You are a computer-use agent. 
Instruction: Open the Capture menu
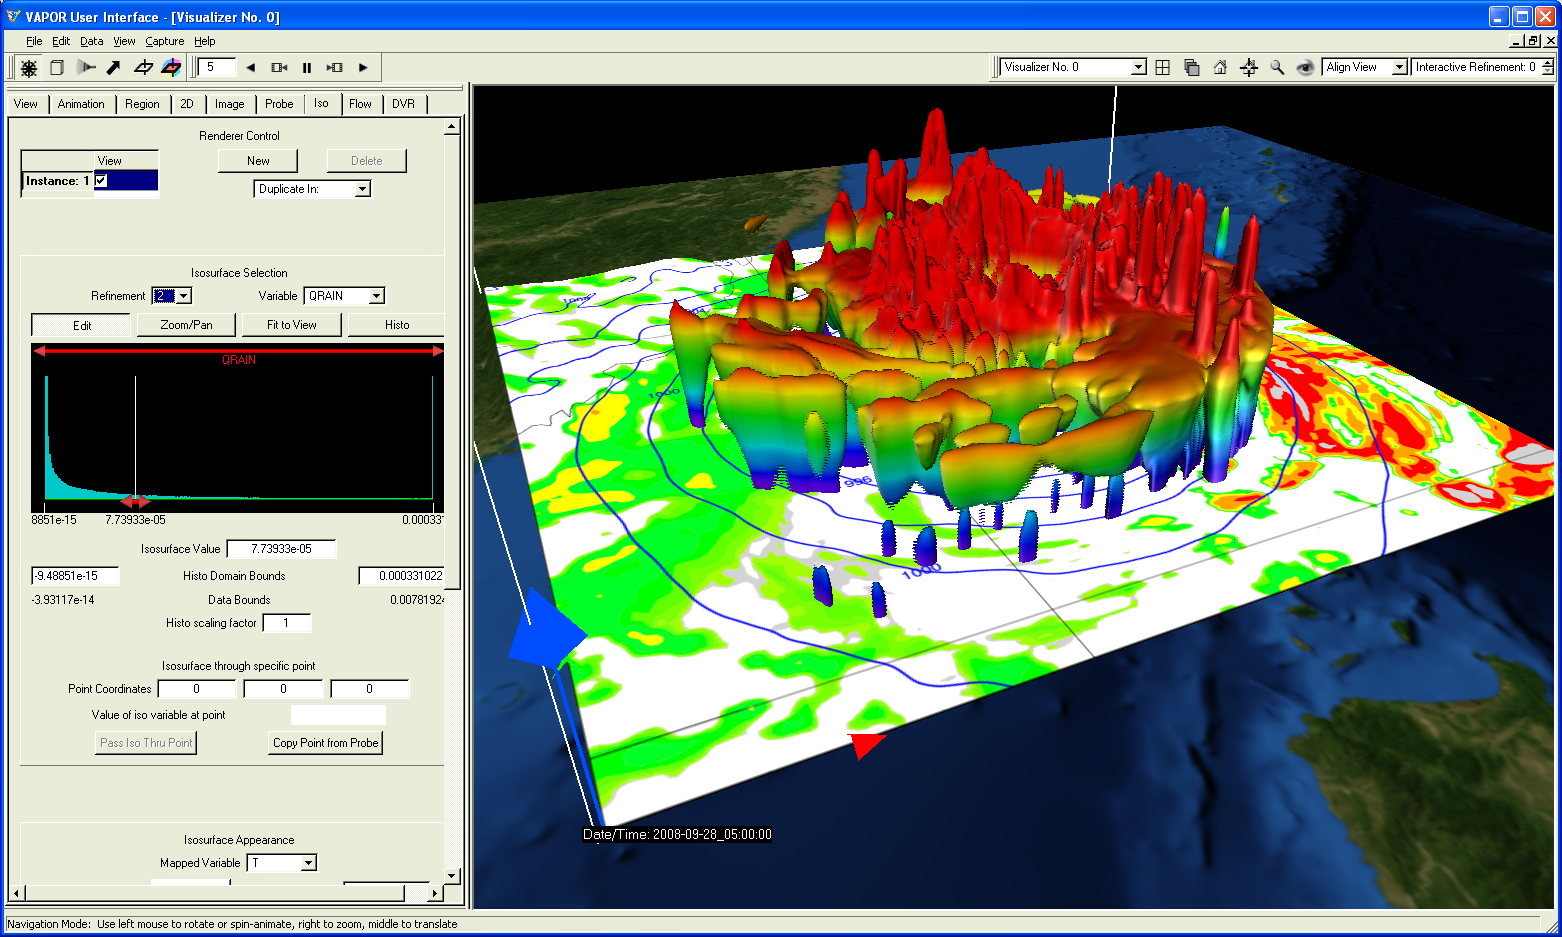(164, 41)
